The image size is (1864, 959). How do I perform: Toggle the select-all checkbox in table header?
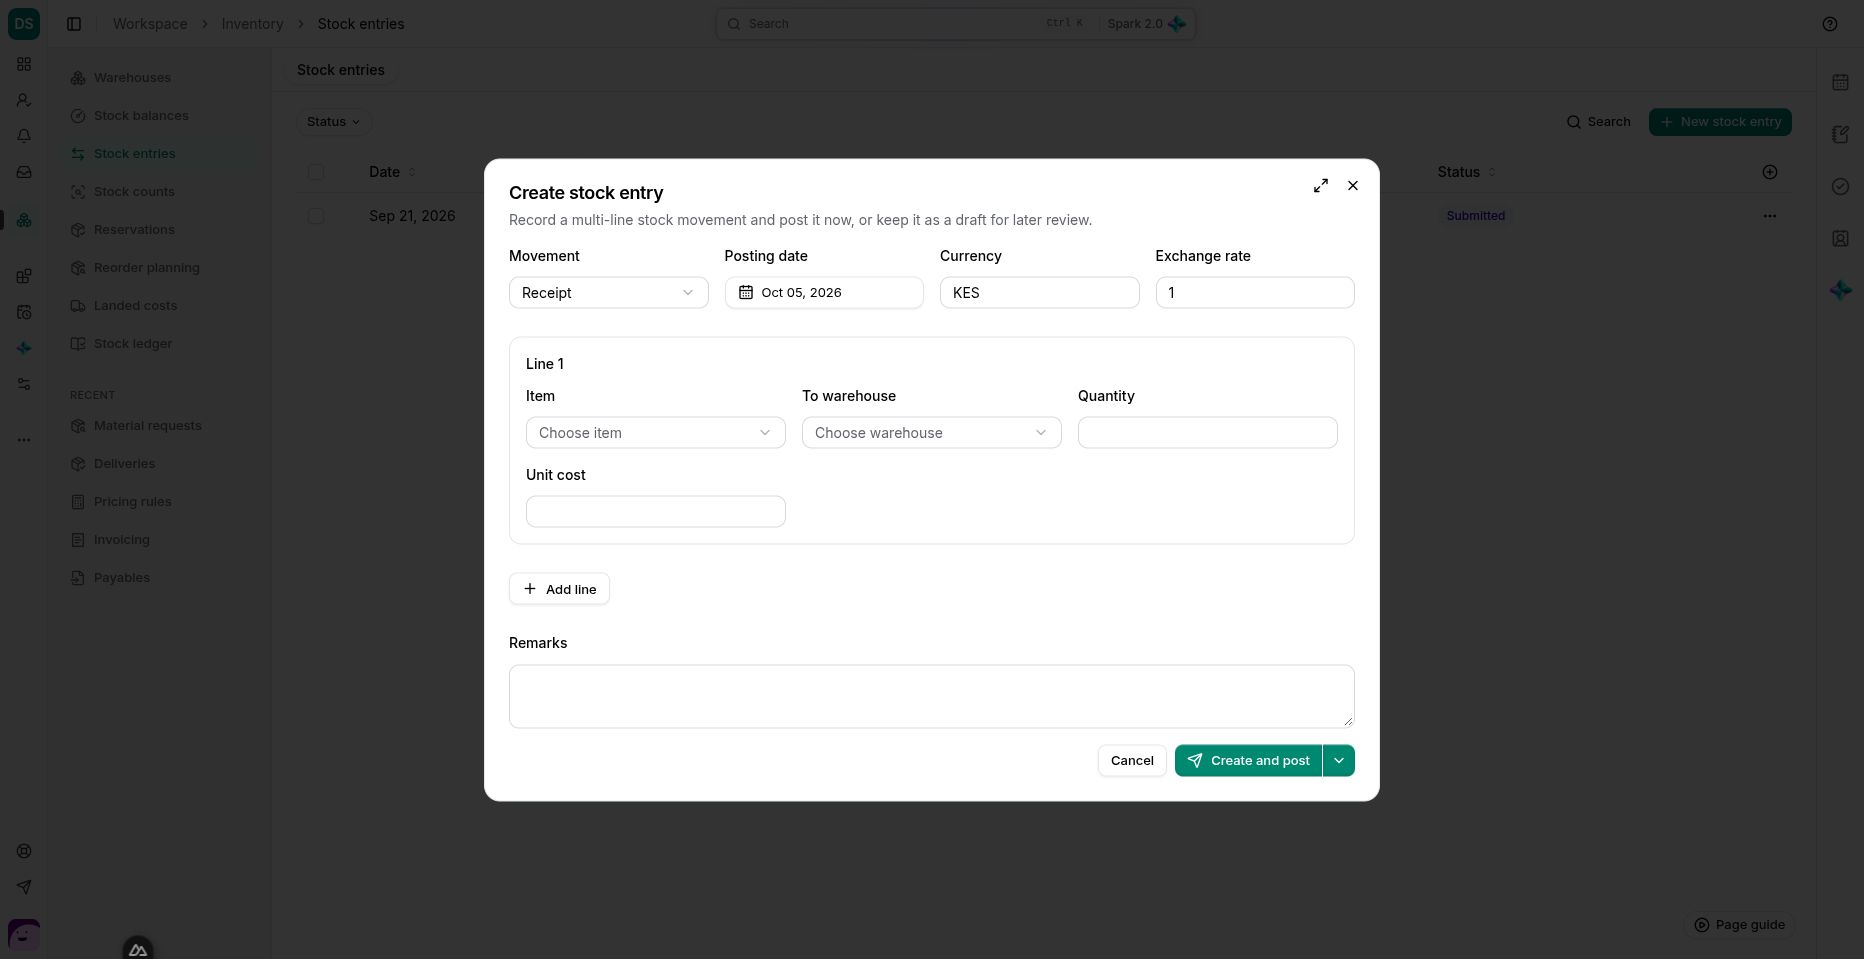[x=316, y=172]
